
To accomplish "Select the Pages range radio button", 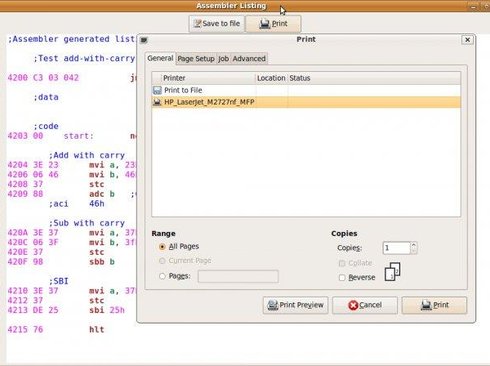I will tap(162, 276).
